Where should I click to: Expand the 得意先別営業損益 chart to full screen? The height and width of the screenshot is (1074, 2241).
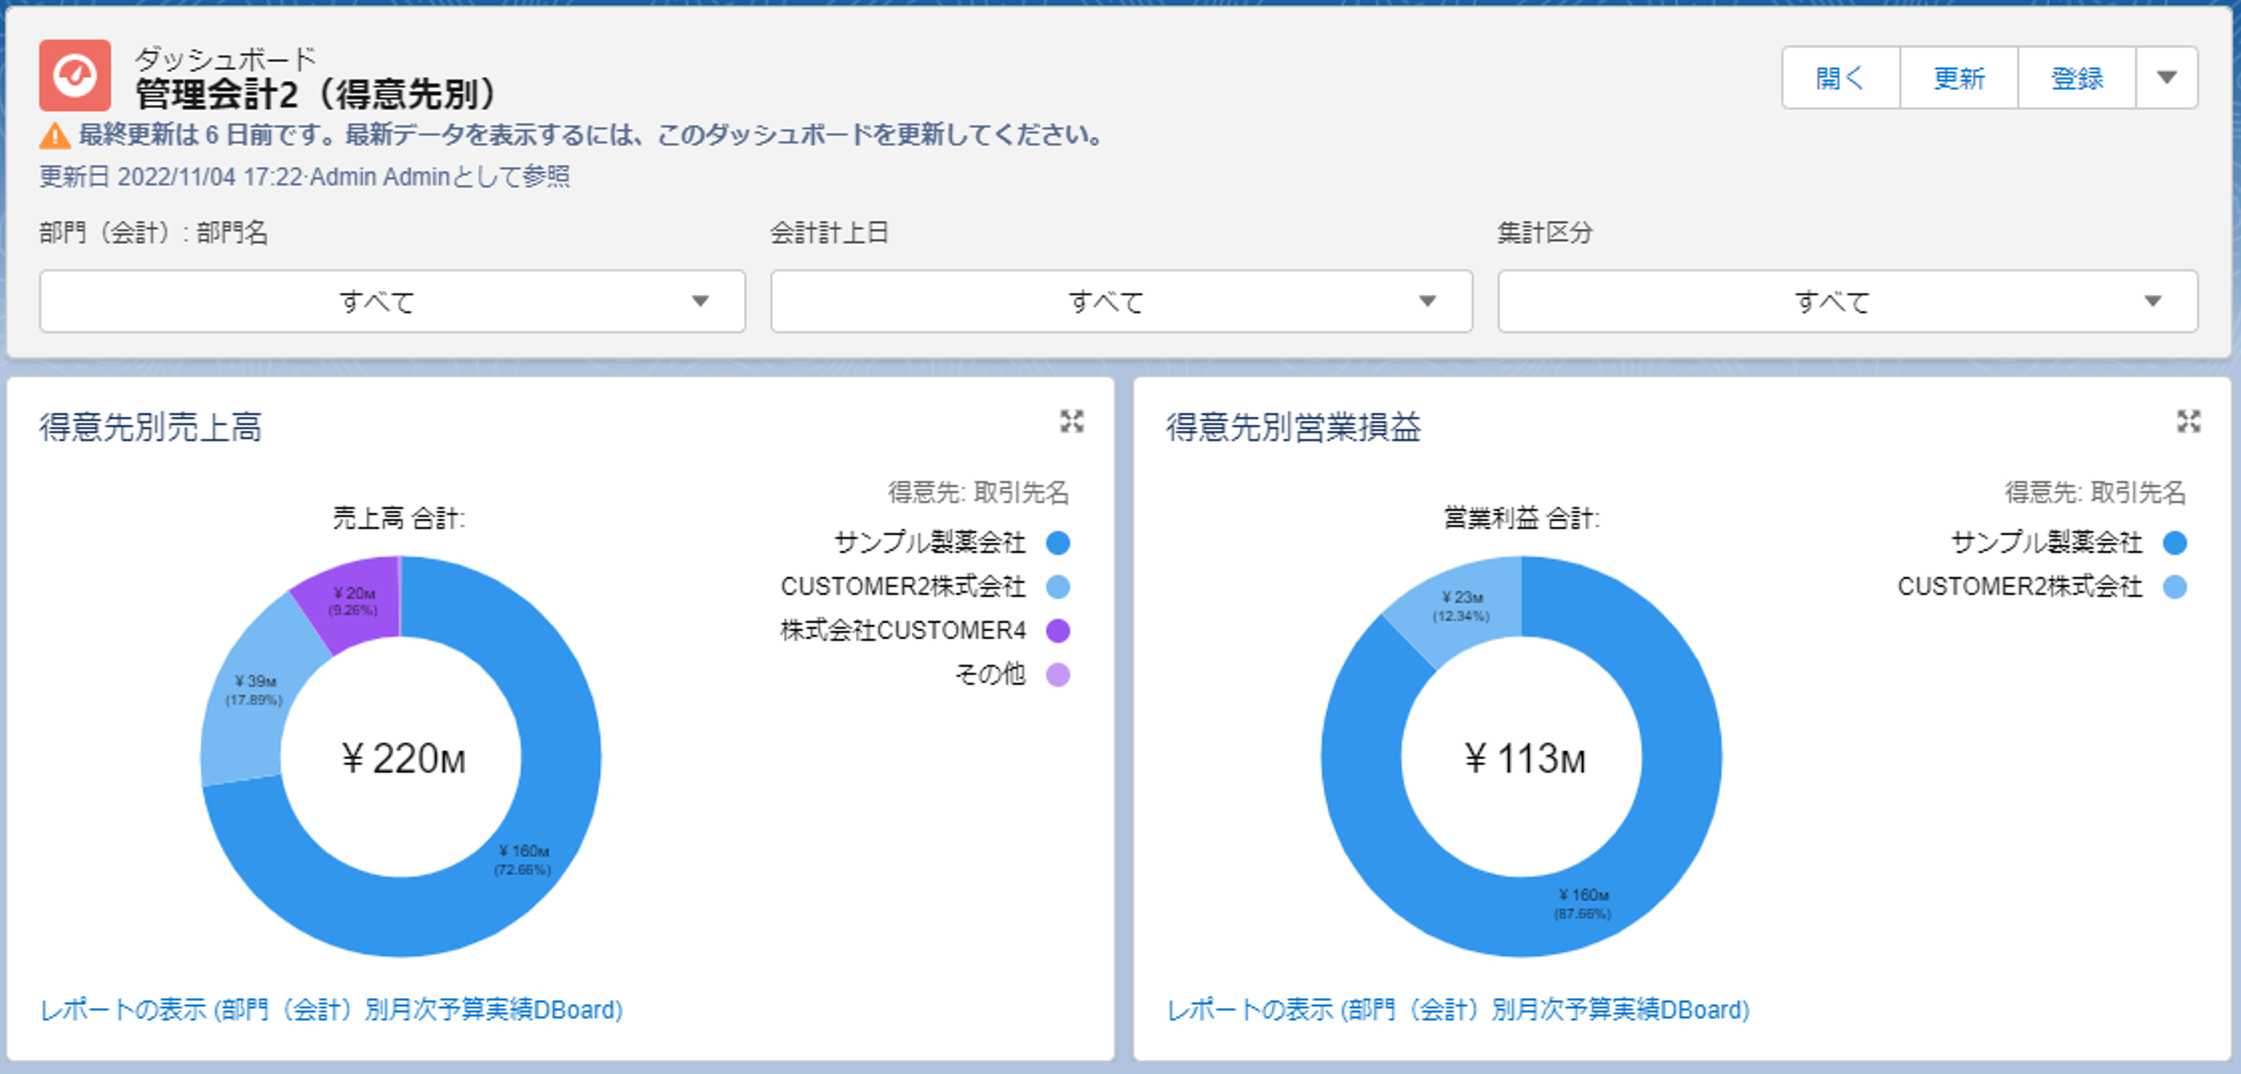[x=2188, y=422]
